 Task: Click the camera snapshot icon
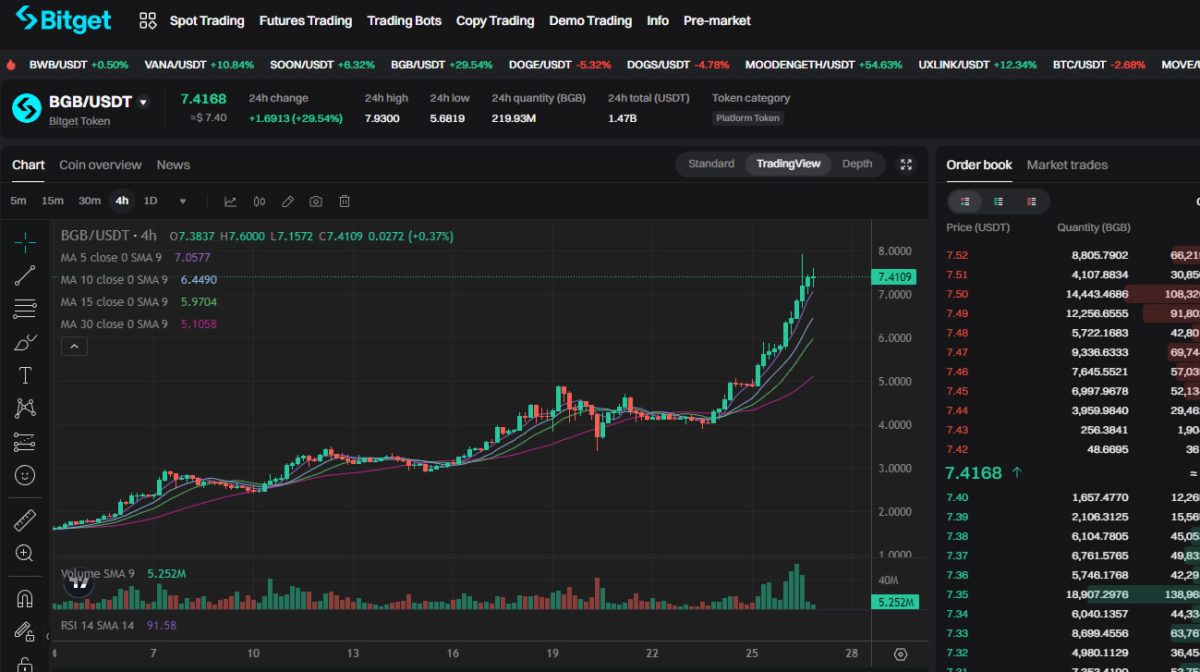point(316,201)
